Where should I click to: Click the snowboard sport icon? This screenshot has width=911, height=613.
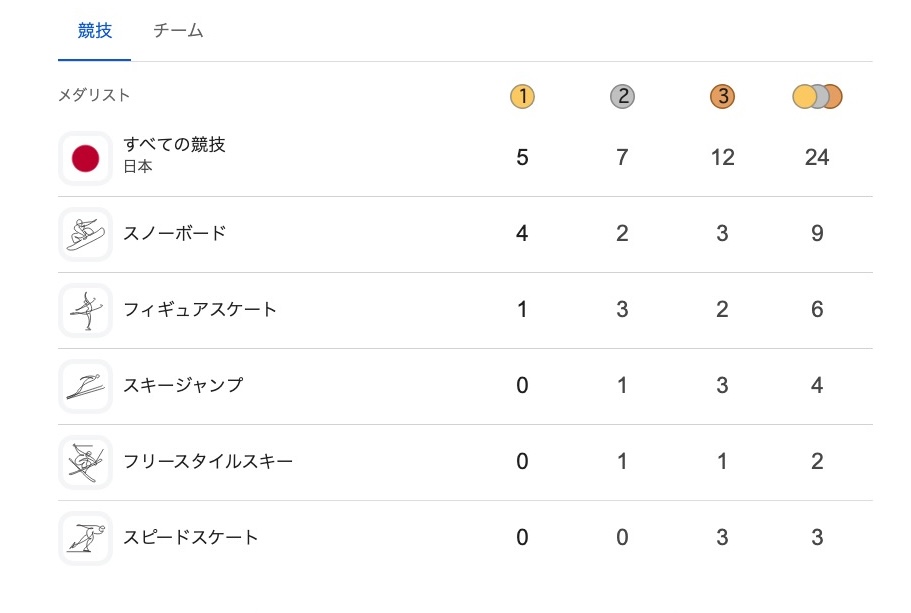point(85,234)
